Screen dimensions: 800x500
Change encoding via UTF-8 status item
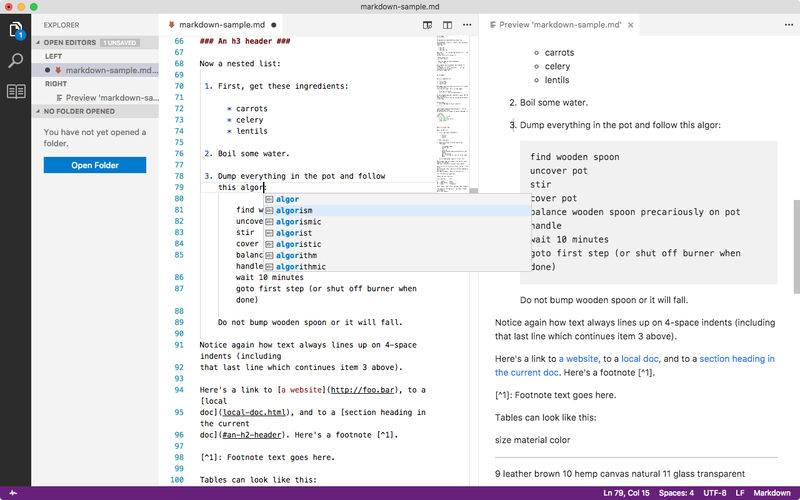(715, 493)
